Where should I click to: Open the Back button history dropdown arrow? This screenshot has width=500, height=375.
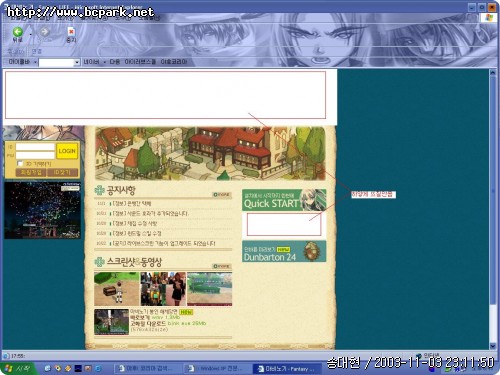[30, 34]
